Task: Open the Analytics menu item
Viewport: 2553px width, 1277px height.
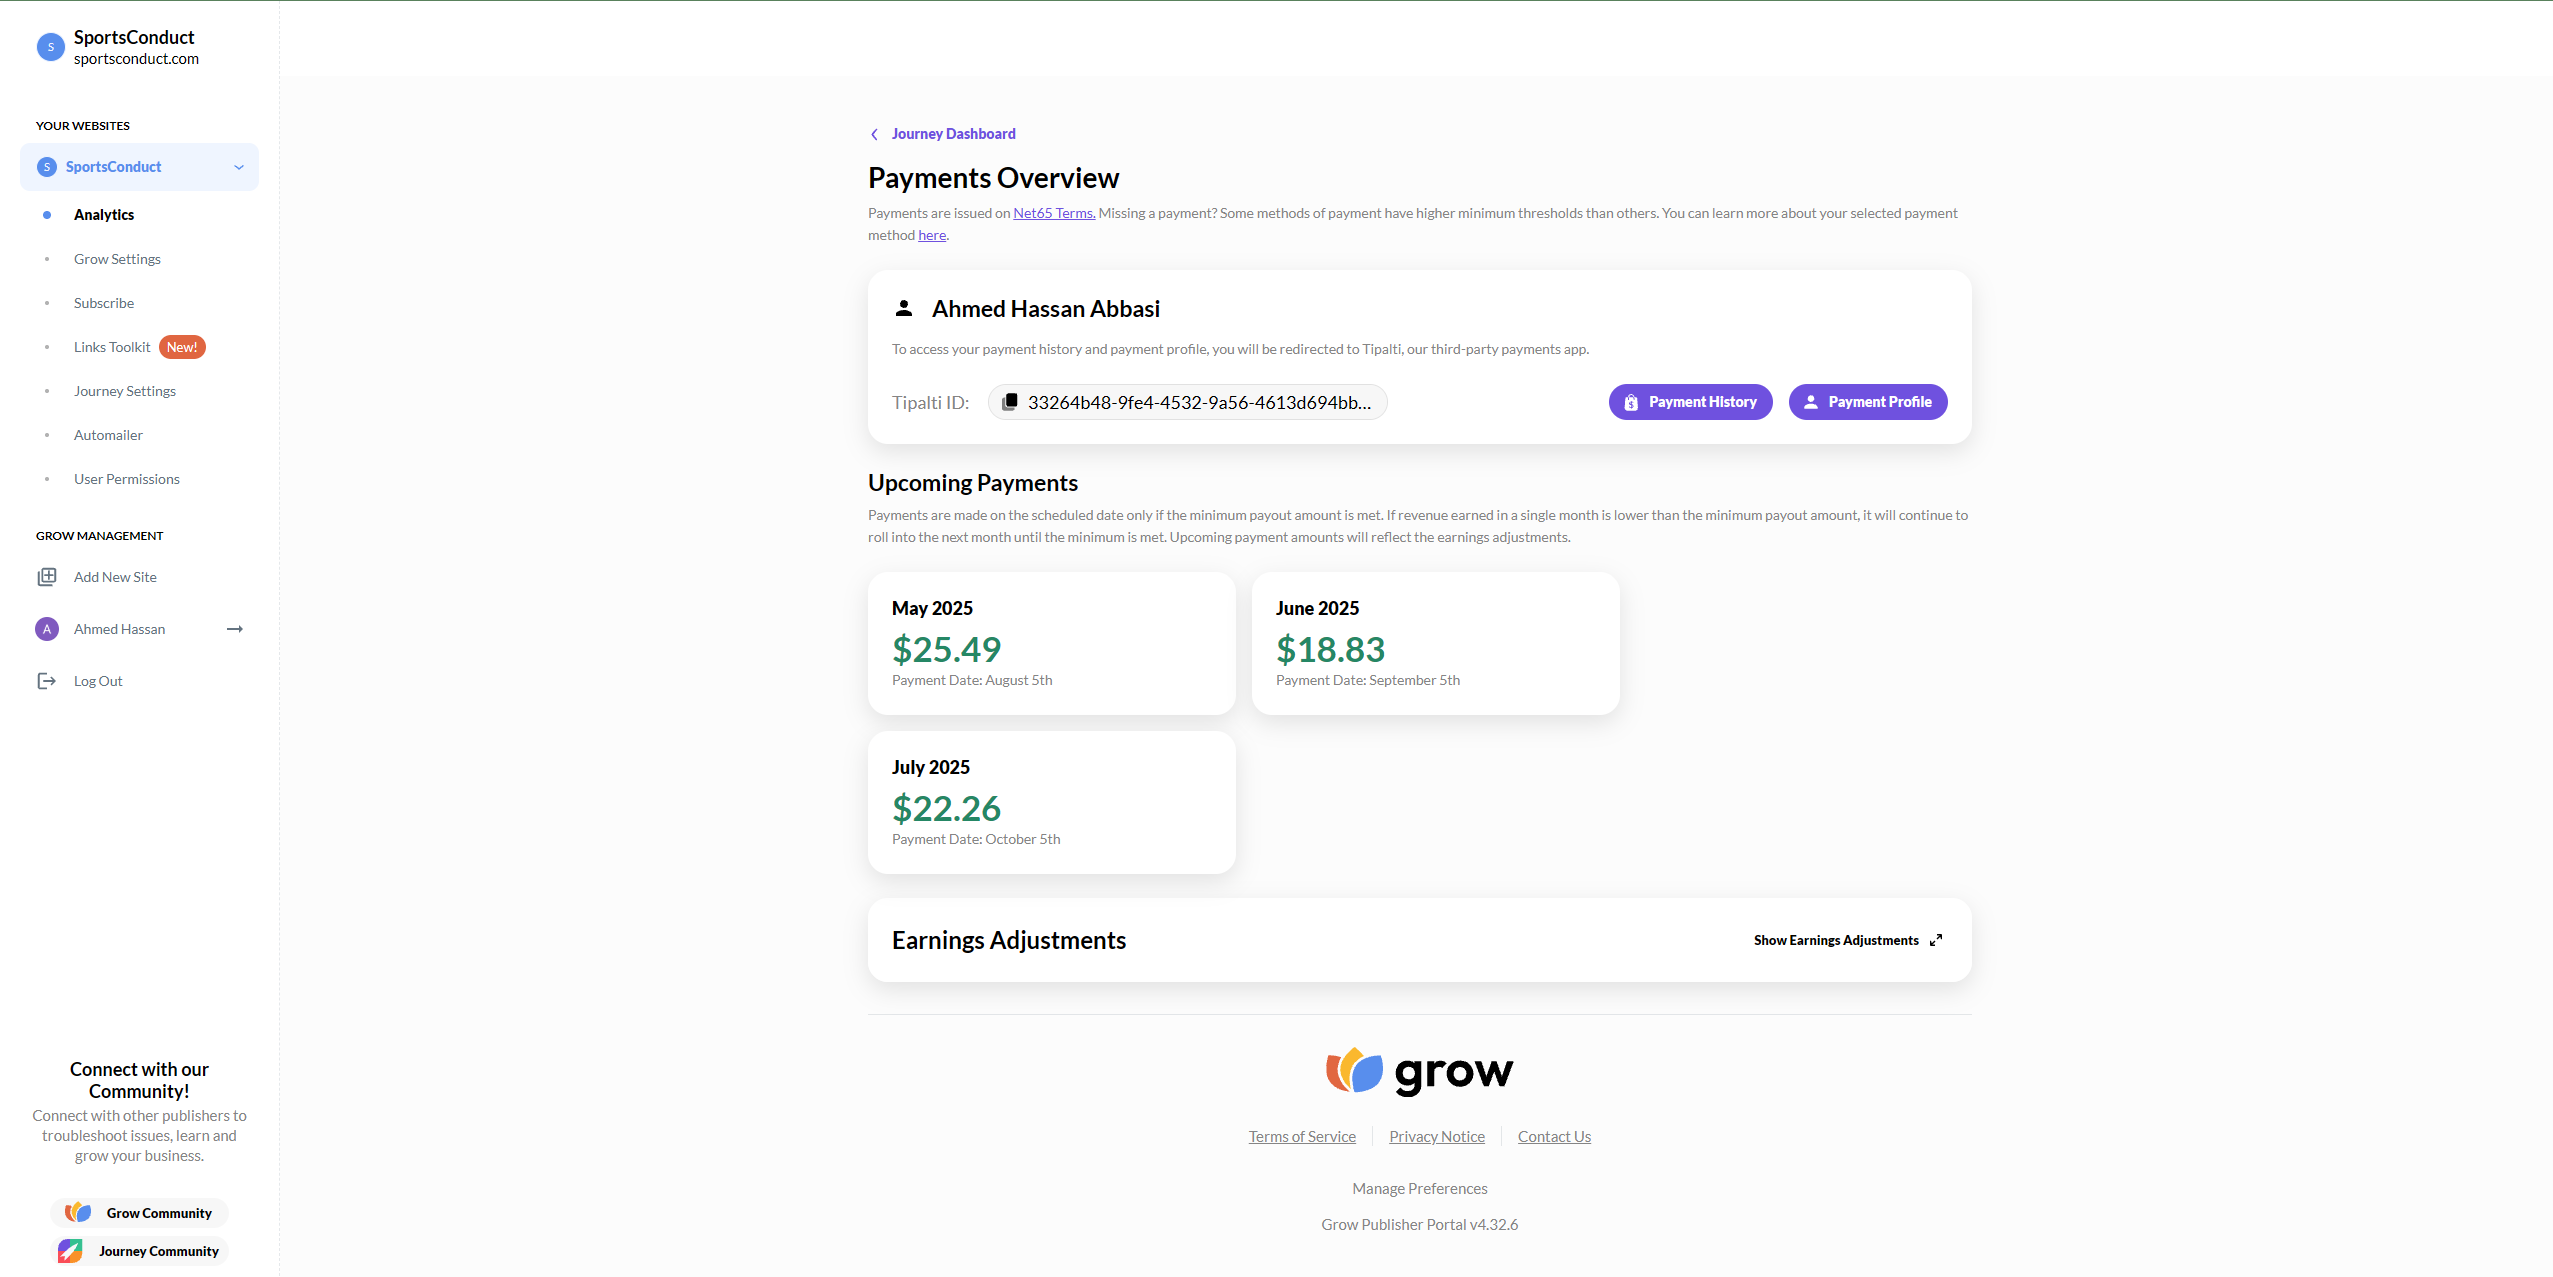Action: tap(104, 215)
